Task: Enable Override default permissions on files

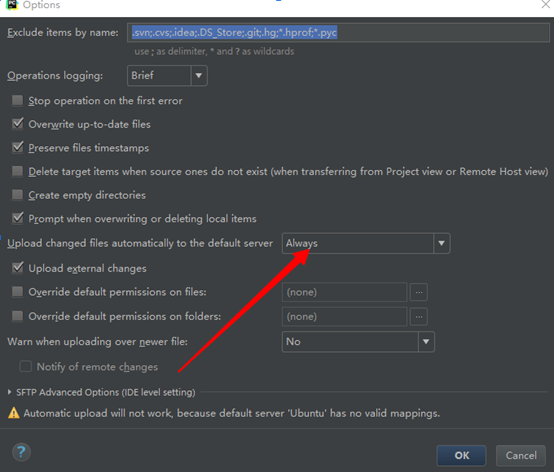Action: (17, 291)
